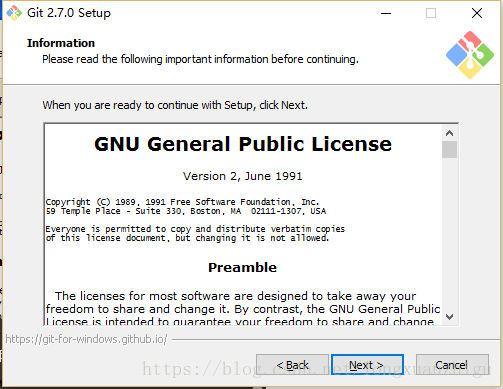Minimize the Git Setup window
503x389 pixels.
[386, 13]
